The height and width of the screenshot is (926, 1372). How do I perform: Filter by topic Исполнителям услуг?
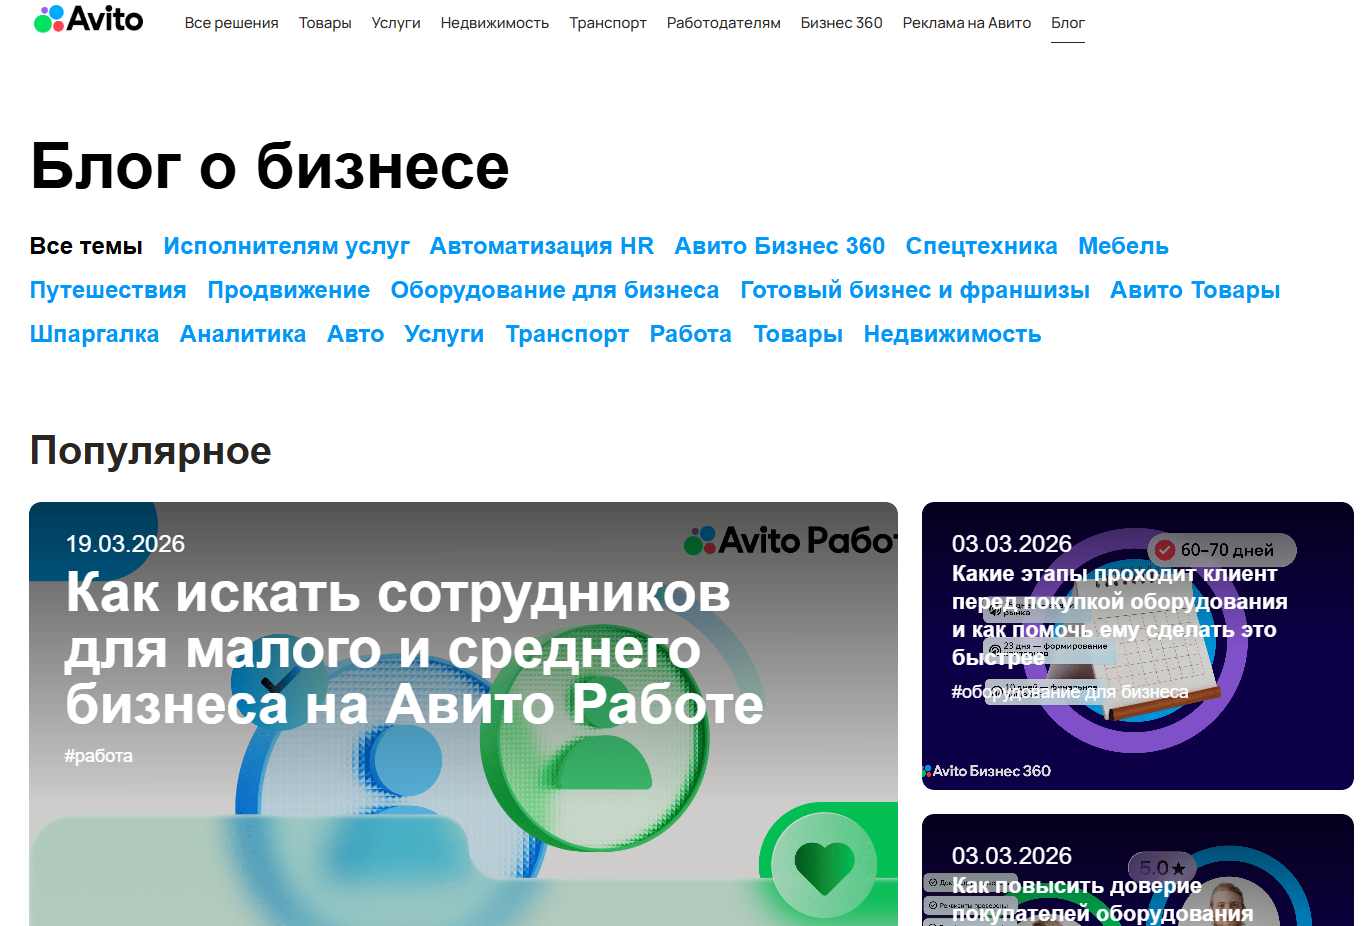coord(287,246)
